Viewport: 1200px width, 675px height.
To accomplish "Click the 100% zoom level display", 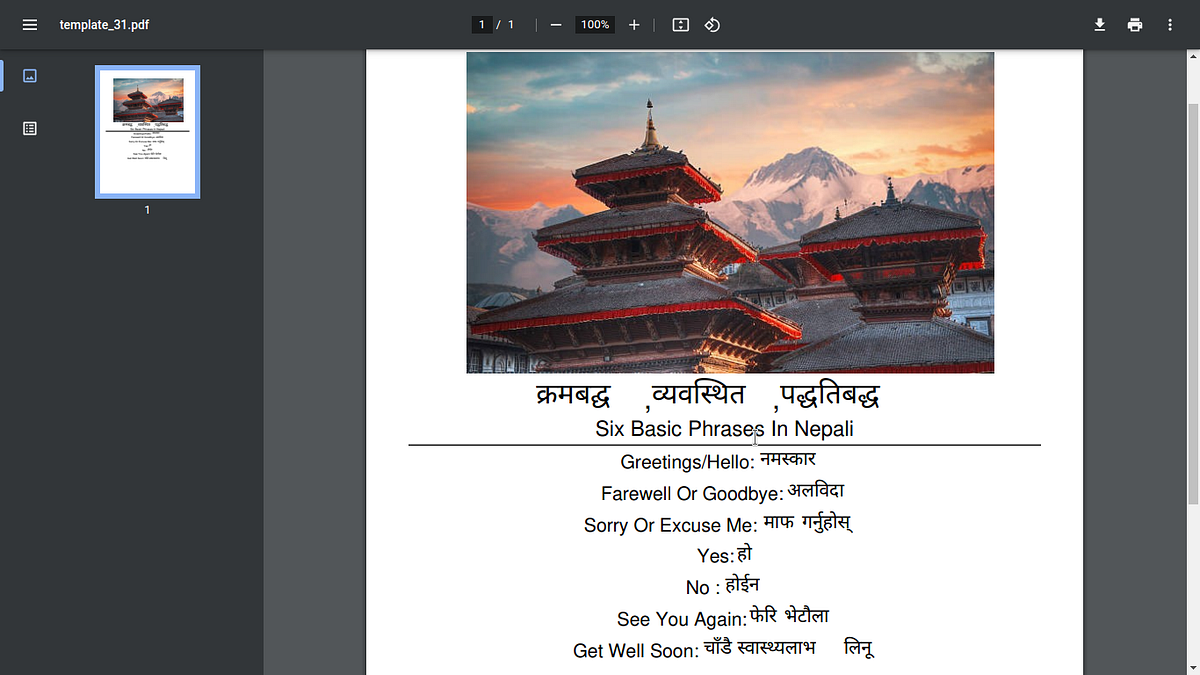I will (x=594, y=24).
